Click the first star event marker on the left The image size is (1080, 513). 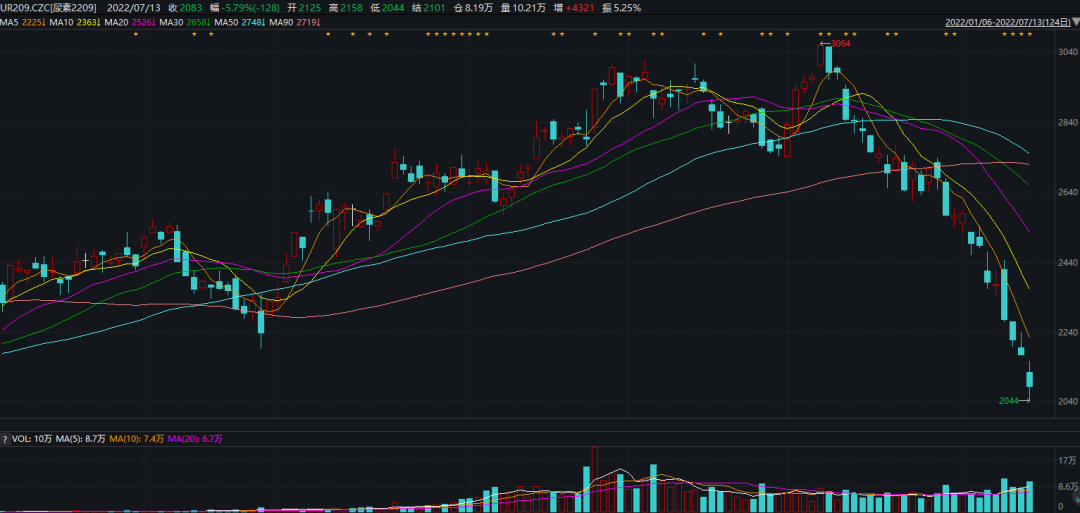136,35
